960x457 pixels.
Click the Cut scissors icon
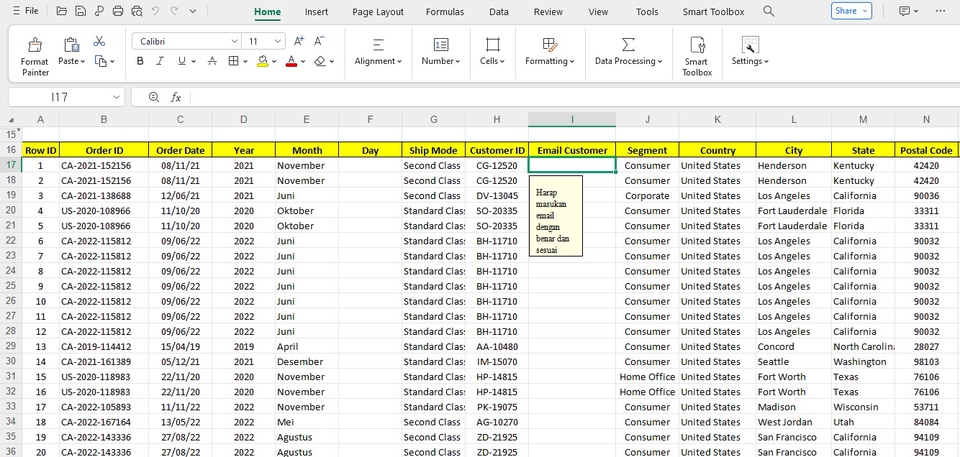[x=99, y=41]
